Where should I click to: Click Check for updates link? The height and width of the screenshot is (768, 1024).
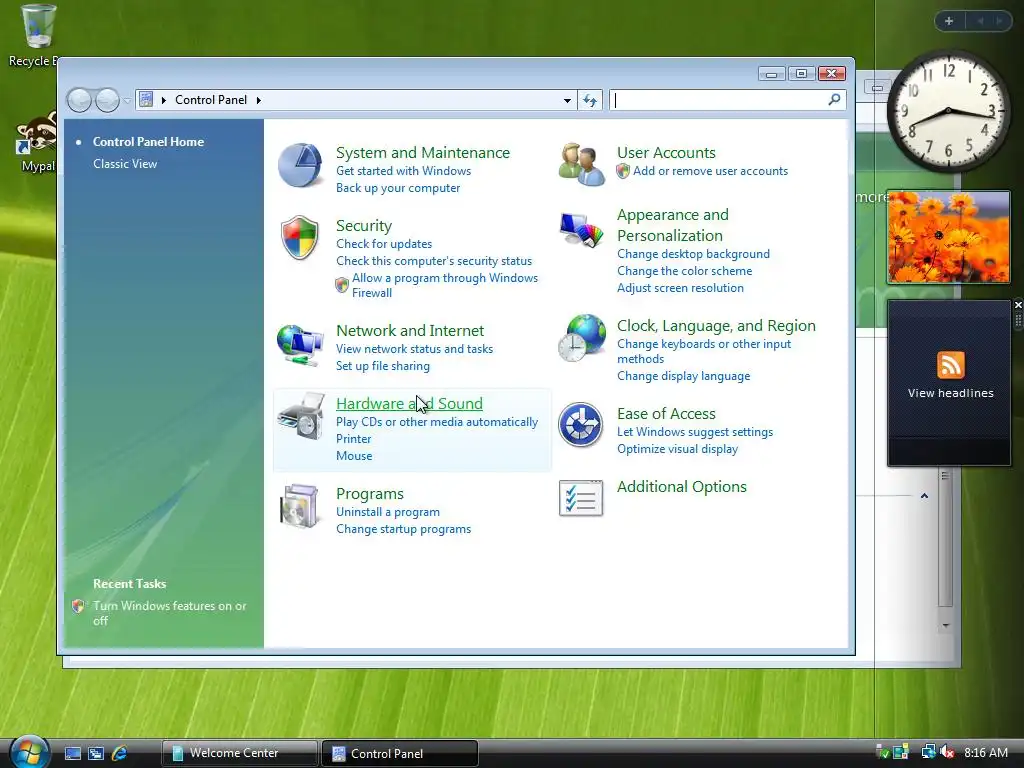(384, 244)
